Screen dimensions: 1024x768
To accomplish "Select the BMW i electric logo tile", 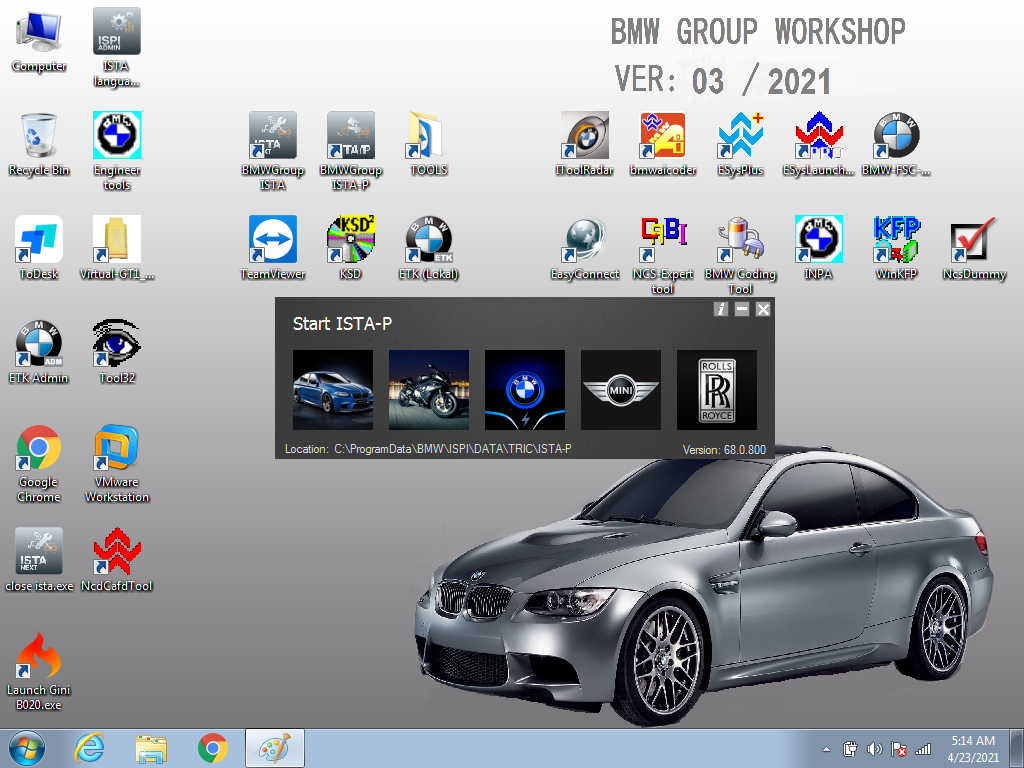I will tap(524, 389).
